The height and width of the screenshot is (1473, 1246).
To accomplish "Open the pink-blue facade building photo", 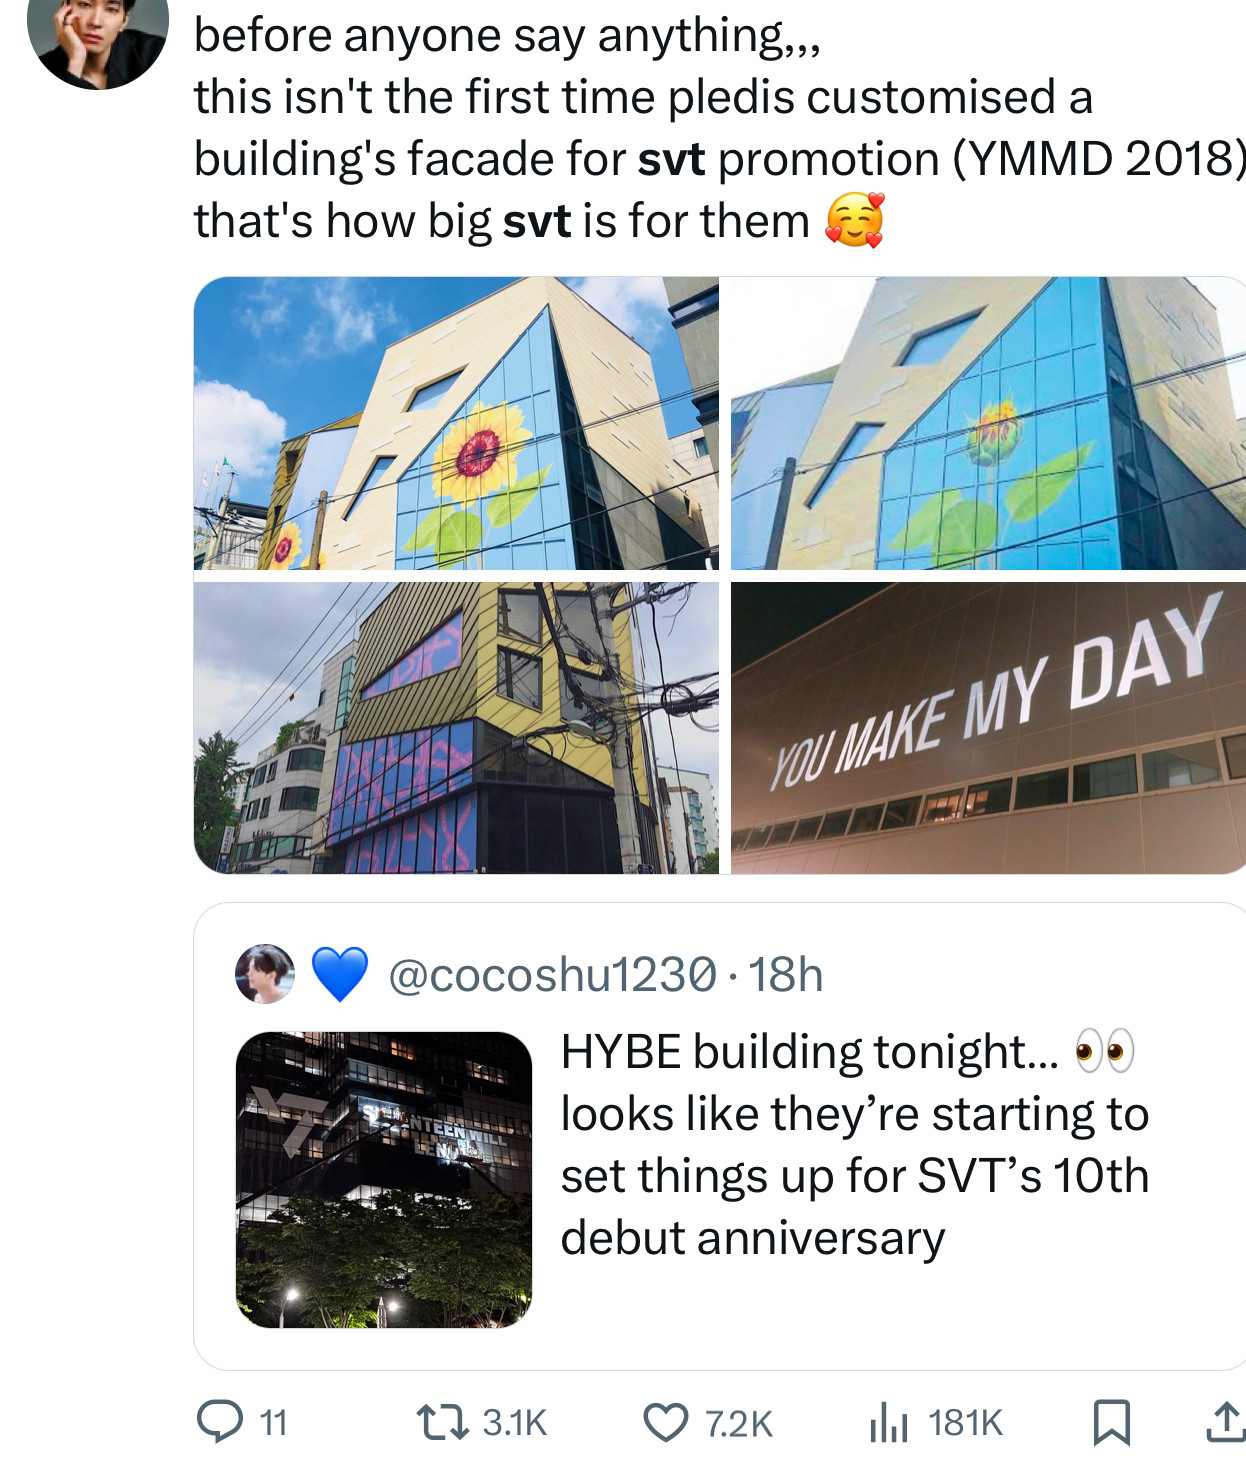I will click(x=456, y=728).
